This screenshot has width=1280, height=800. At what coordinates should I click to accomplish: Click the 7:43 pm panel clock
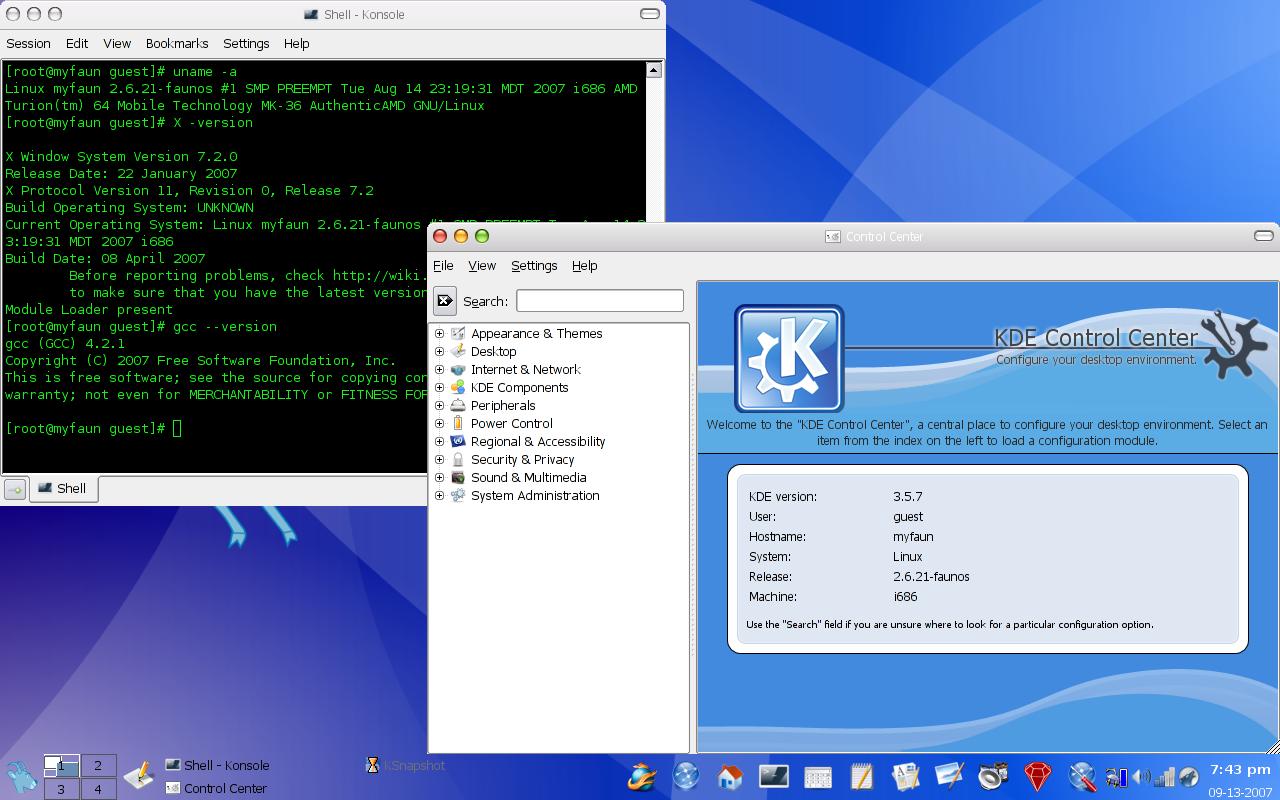pos(1240,769)
